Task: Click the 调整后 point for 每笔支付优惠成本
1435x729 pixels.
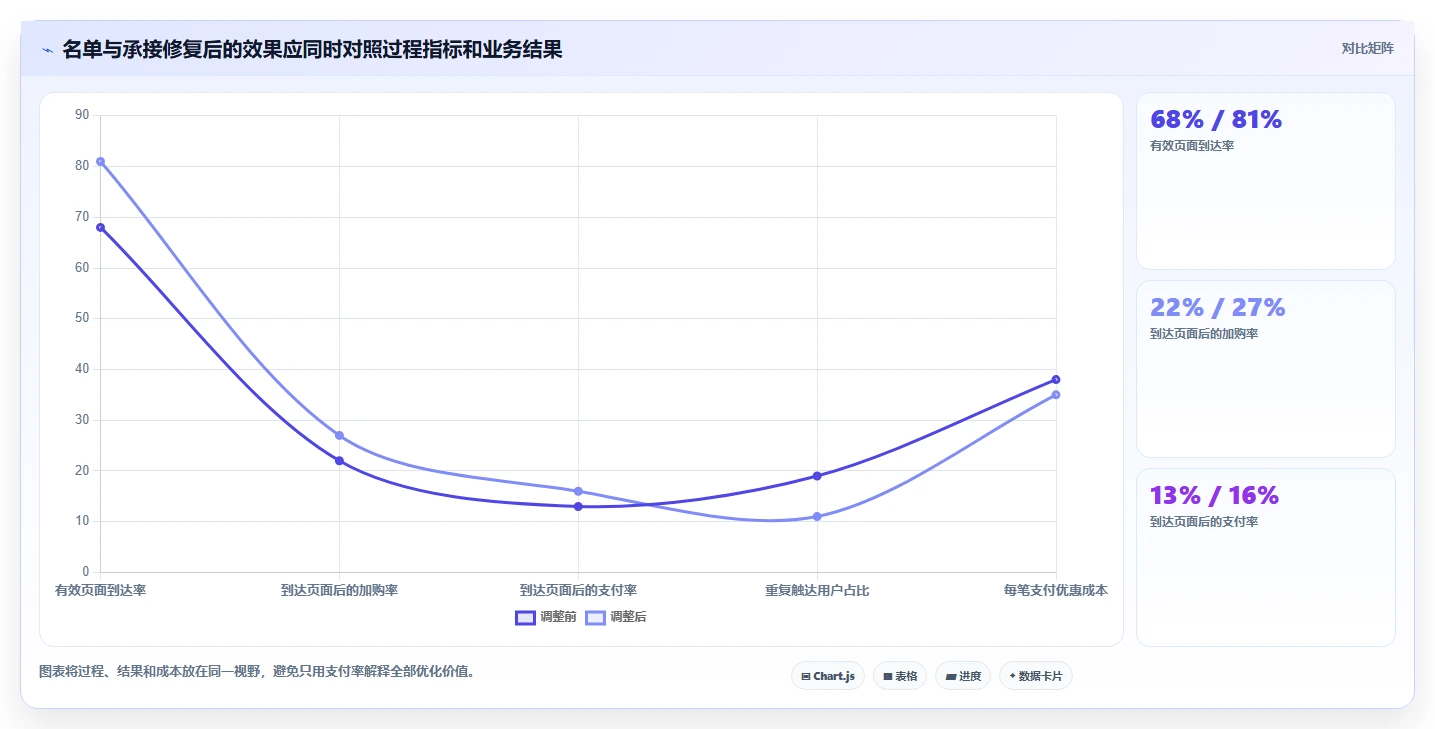Action: point(1056,395)
